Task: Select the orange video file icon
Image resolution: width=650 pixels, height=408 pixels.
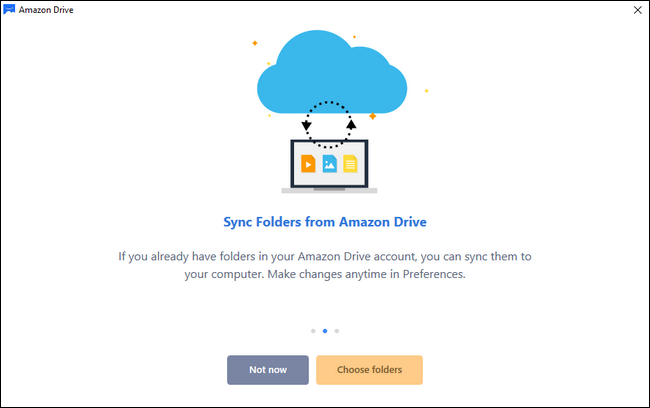Action: point(309,163)
